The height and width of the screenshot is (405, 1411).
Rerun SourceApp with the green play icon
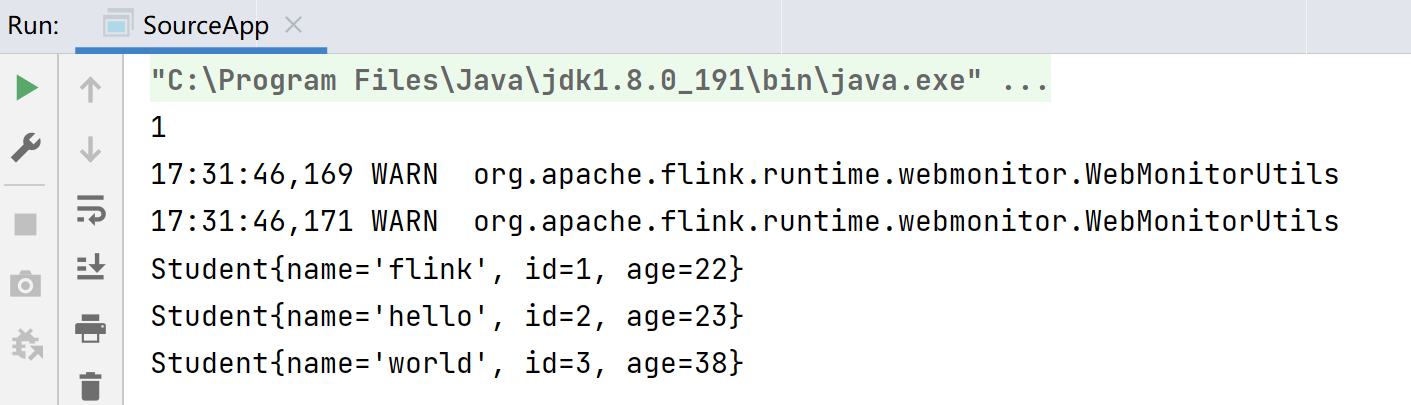pos(27,89)
